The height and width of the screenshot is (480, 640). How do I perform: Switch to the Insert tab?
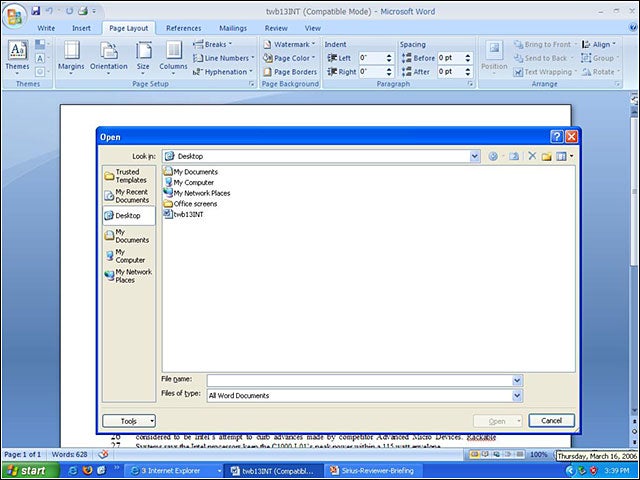81,28
